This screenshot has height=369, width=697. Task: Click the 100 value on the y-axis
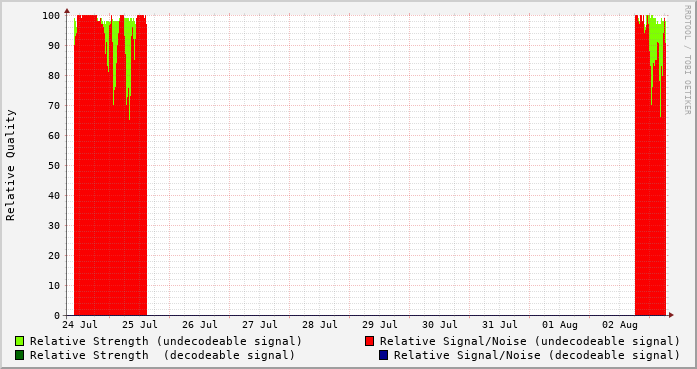51,16
